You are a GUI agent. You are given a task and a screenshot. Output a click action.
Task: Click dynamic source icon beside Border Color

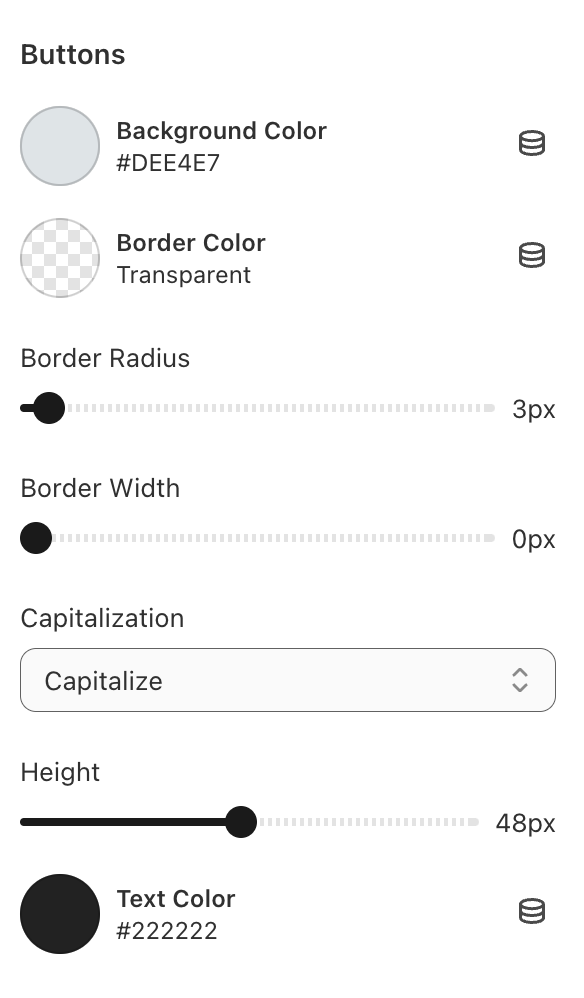pyautogui.click(x=532, y=255)
